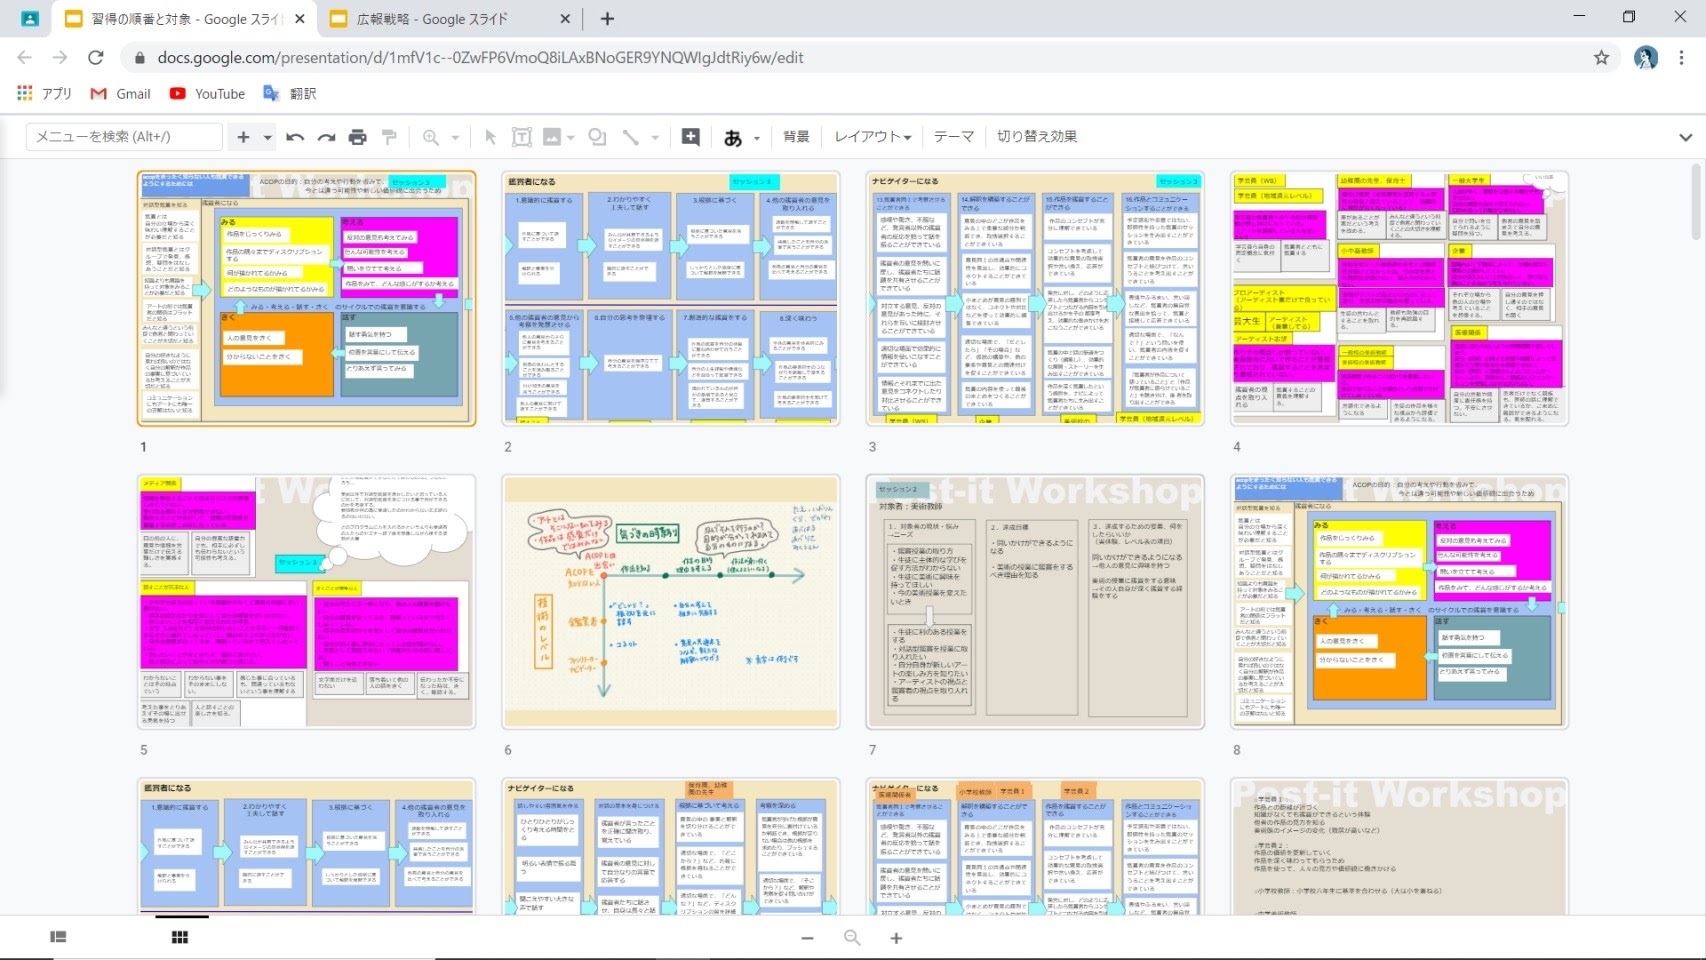Open the Chrome three-dot menu

coord(1682,58)
